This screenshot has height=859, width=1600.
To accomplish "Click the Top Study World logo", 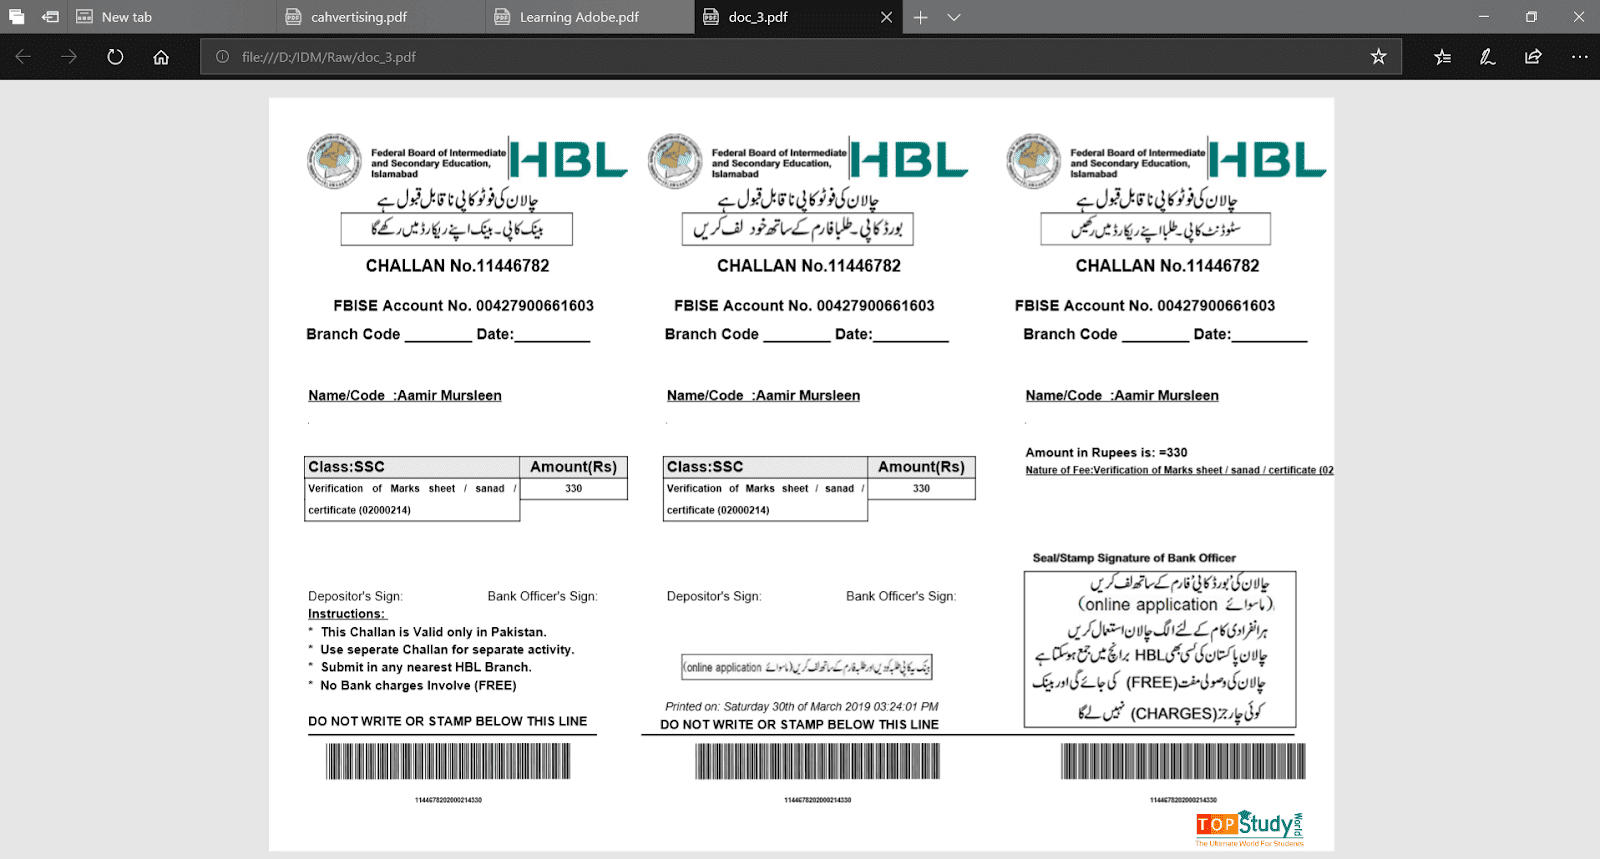I will [x=1249, y=827].
